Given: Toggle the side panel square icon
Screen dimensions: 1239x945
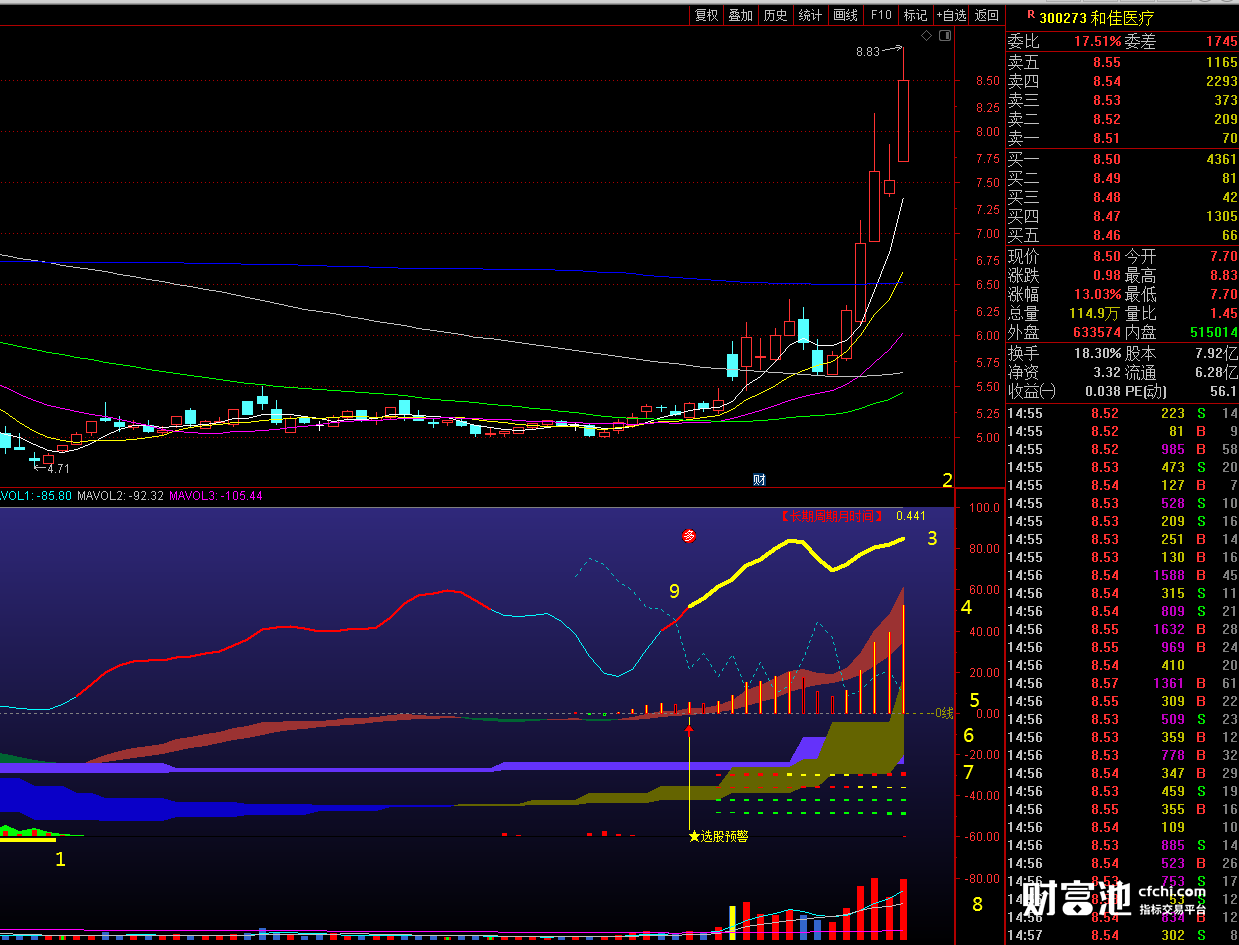Looking at the screenshot, I should [945, 36].
